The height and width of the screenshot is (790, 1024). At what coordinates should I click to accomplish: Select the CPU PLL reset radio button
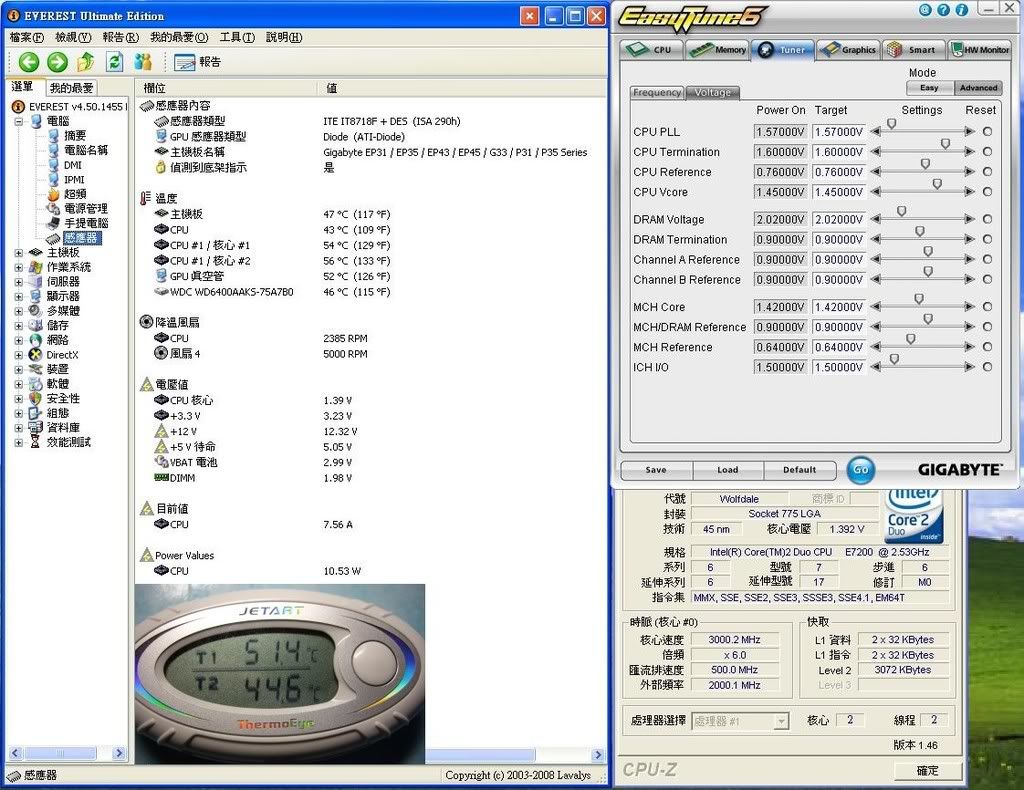987,131
